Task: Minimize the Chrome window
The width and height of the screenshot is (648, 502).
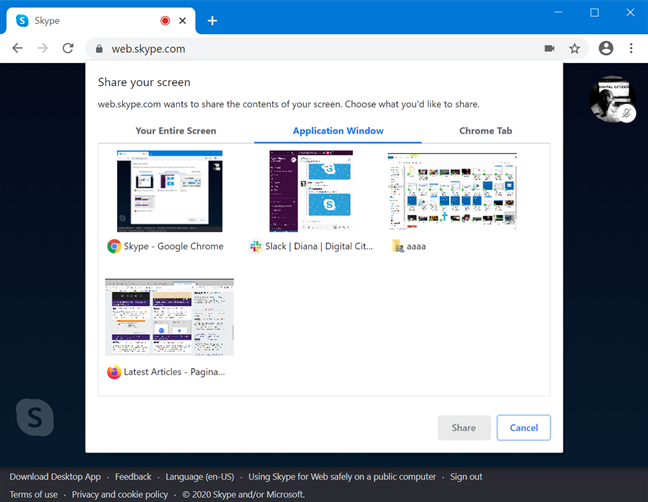Action: (x=558, y=12)
